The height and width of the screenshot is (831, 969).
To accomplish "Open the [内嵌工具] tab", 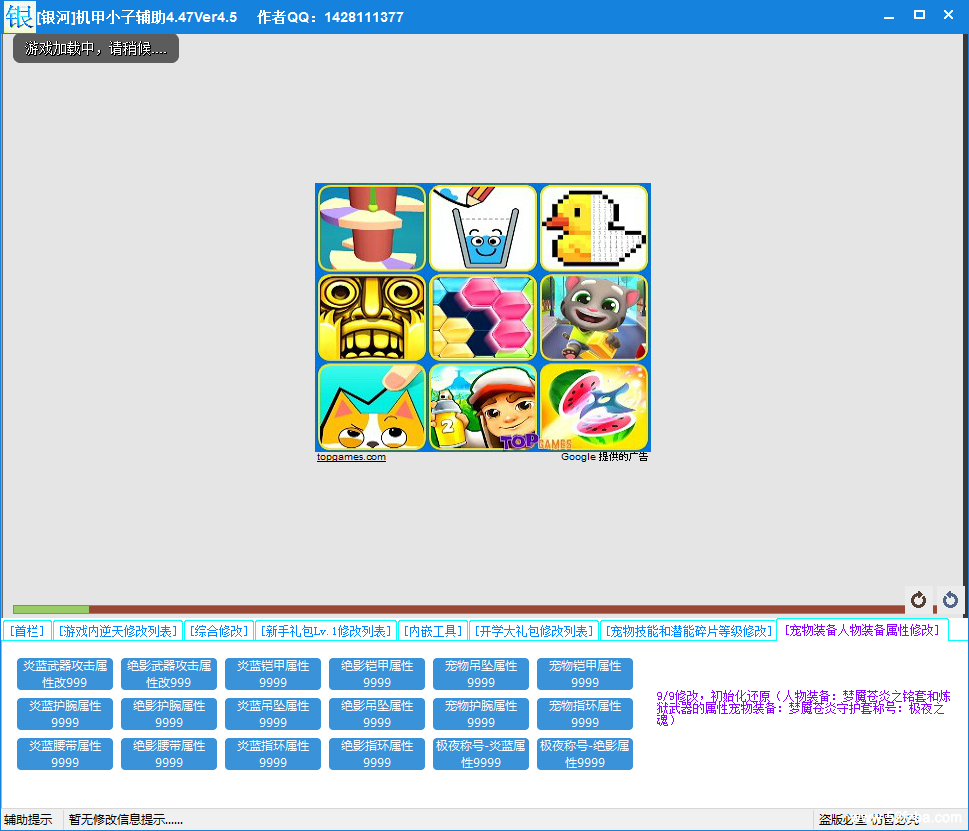I will click(x=433, y=631).
